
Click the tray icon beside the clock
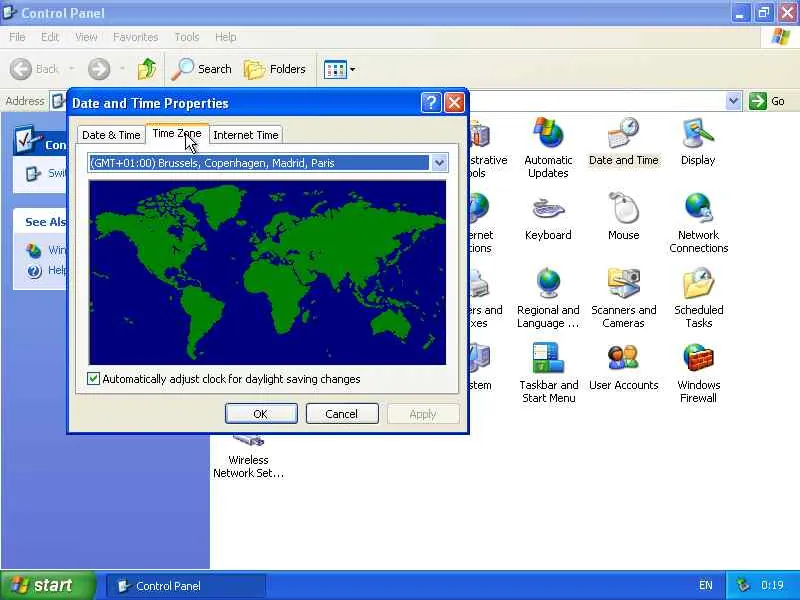[x=743, y=585]
